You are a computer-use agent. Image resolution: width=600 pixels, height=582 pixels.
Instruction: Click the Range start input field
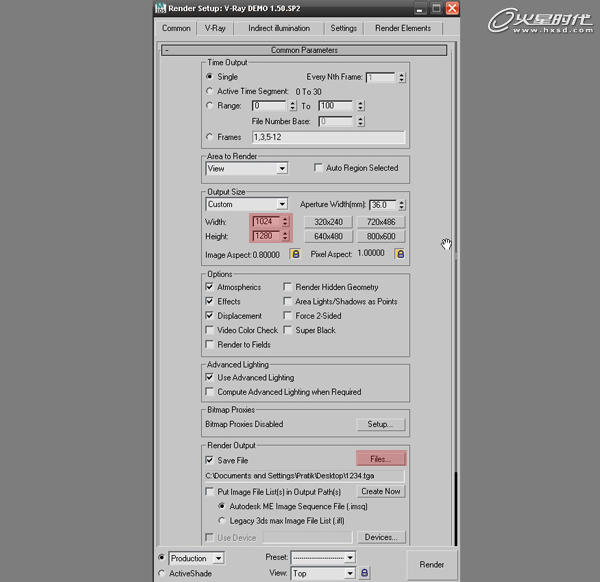(x=269, y=106)
